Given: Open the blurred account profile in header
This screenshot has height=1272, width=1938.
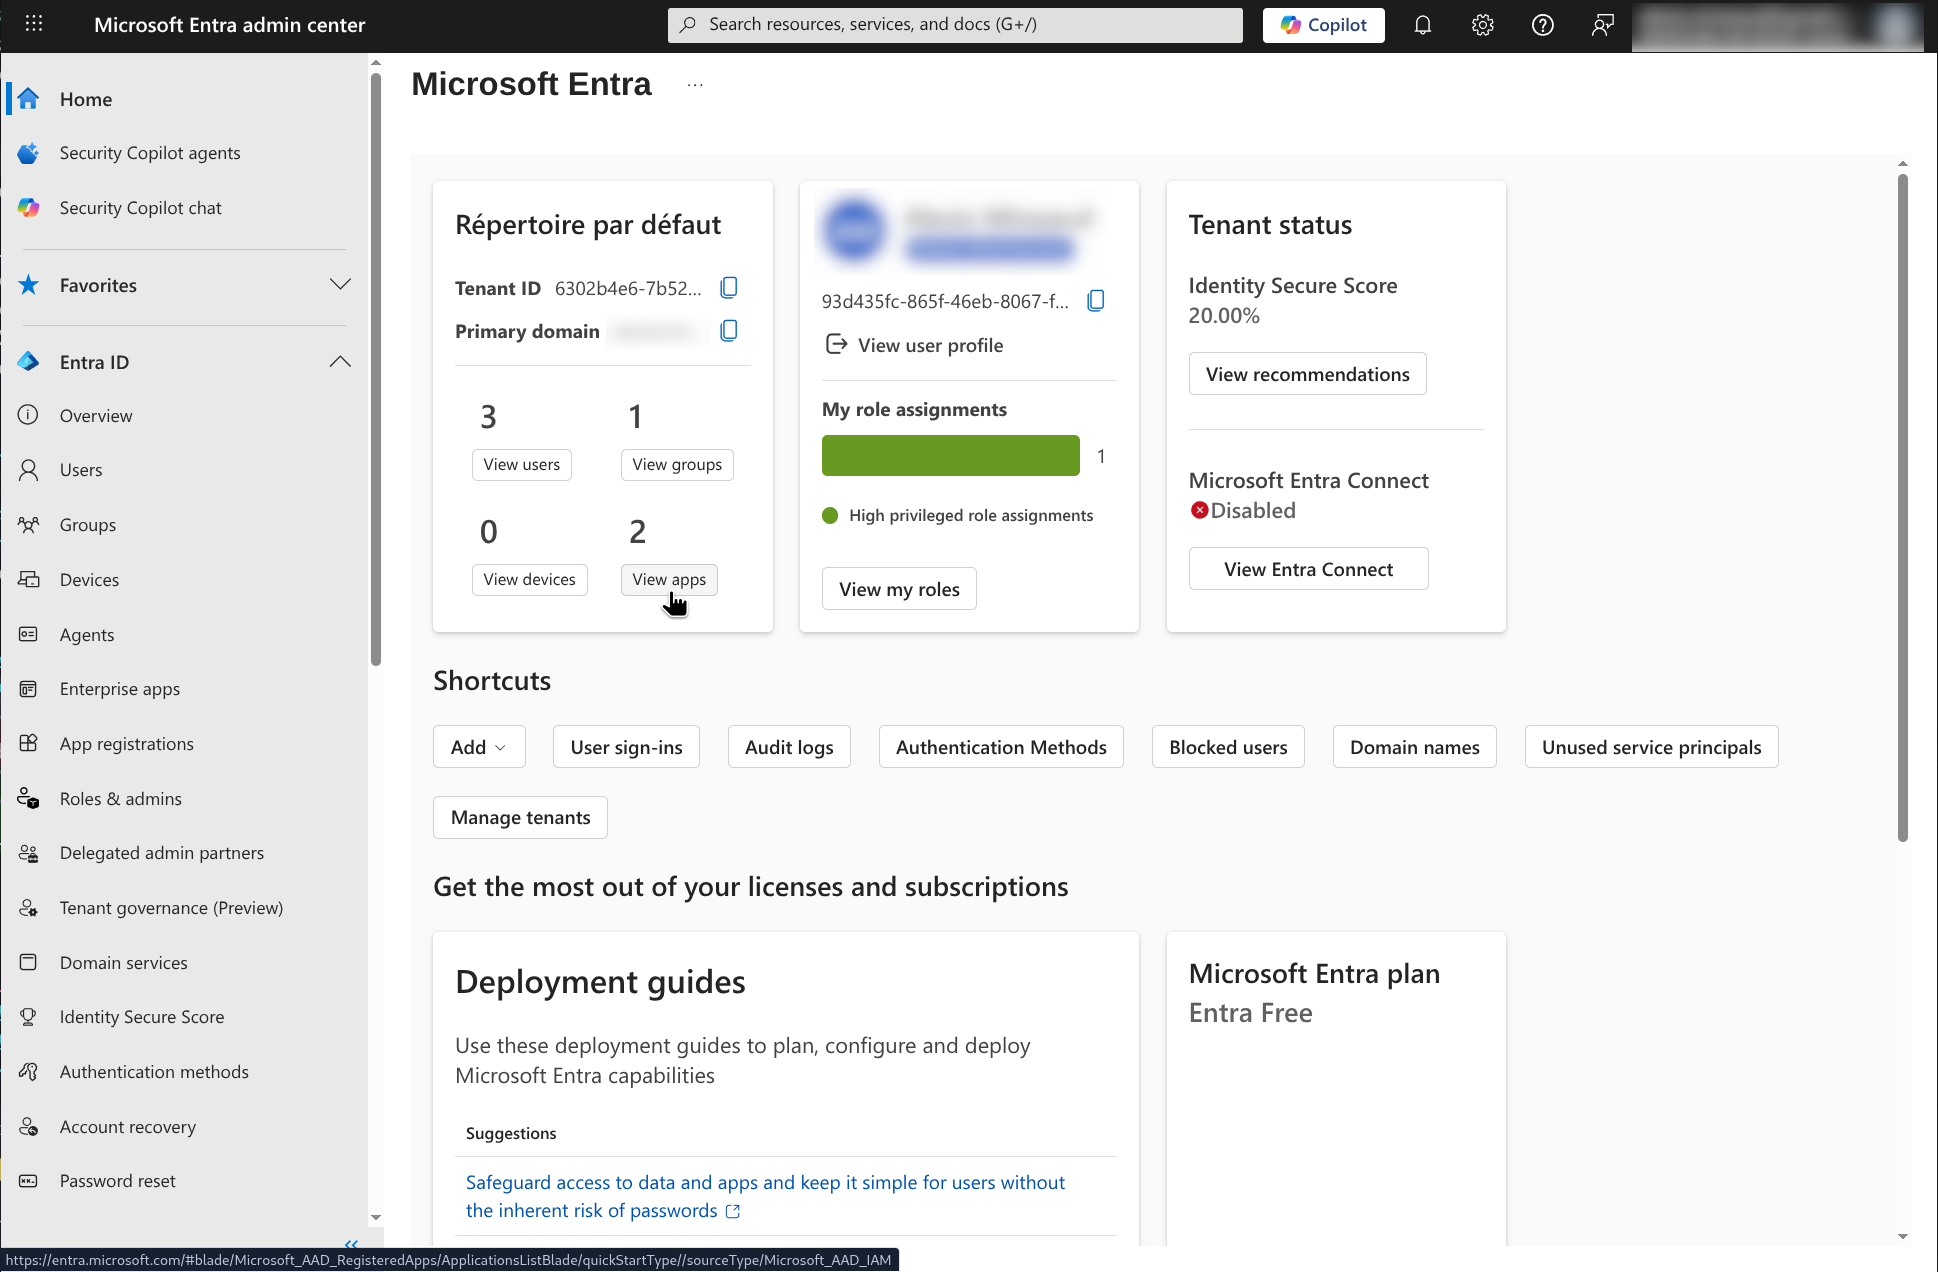Looking at the screenshot, I should (1776, 25).
